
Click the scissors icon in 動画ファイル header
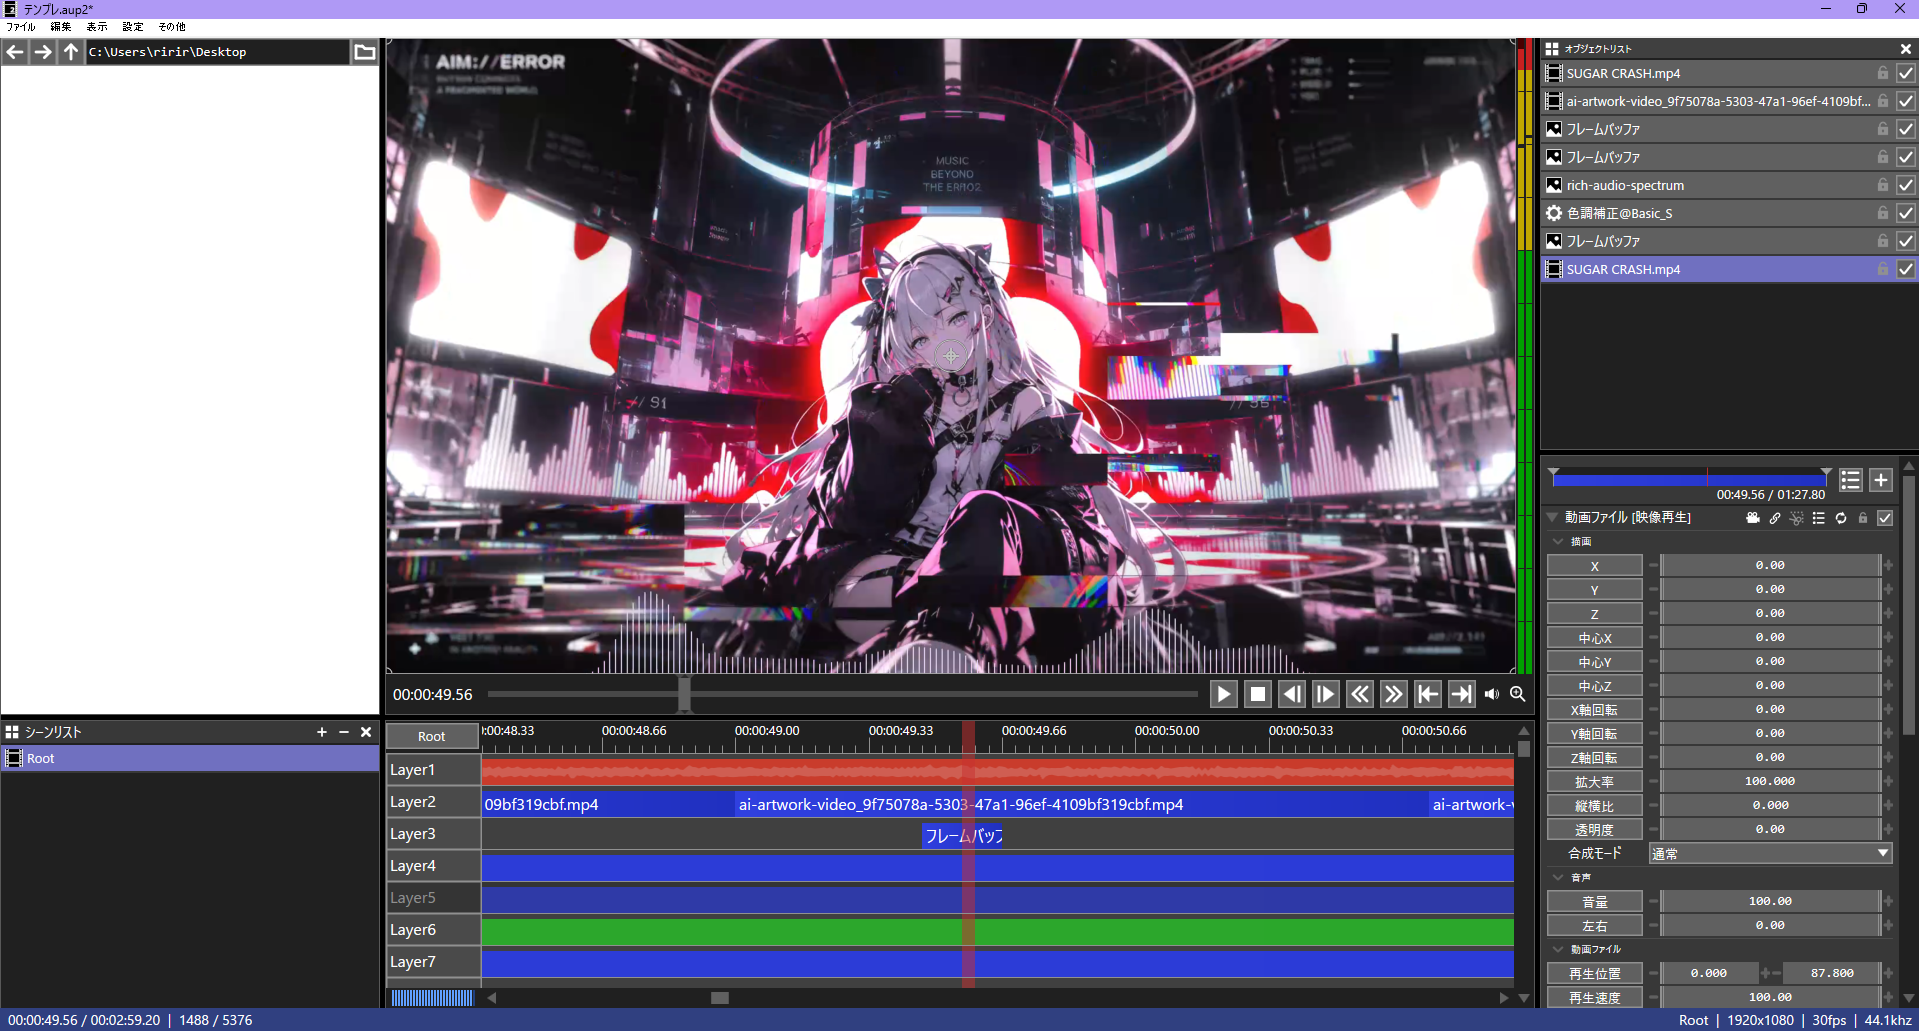pos(1797,518)
